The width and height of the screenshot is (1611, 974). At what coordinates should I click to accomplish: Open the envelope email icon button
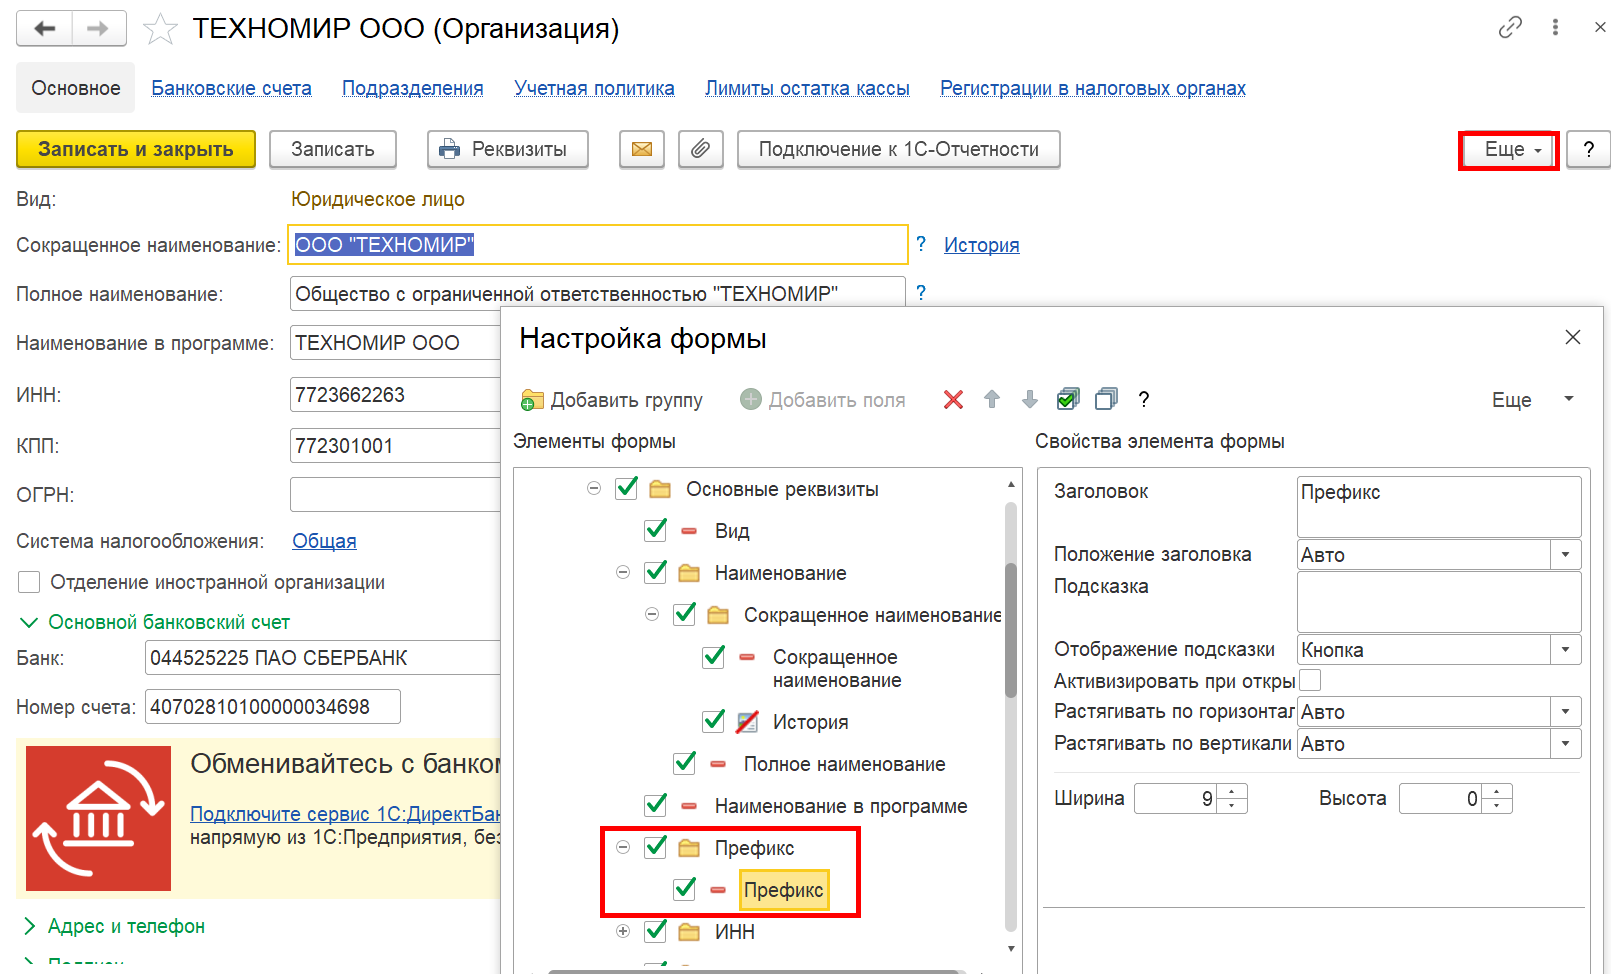click(642, 149)
